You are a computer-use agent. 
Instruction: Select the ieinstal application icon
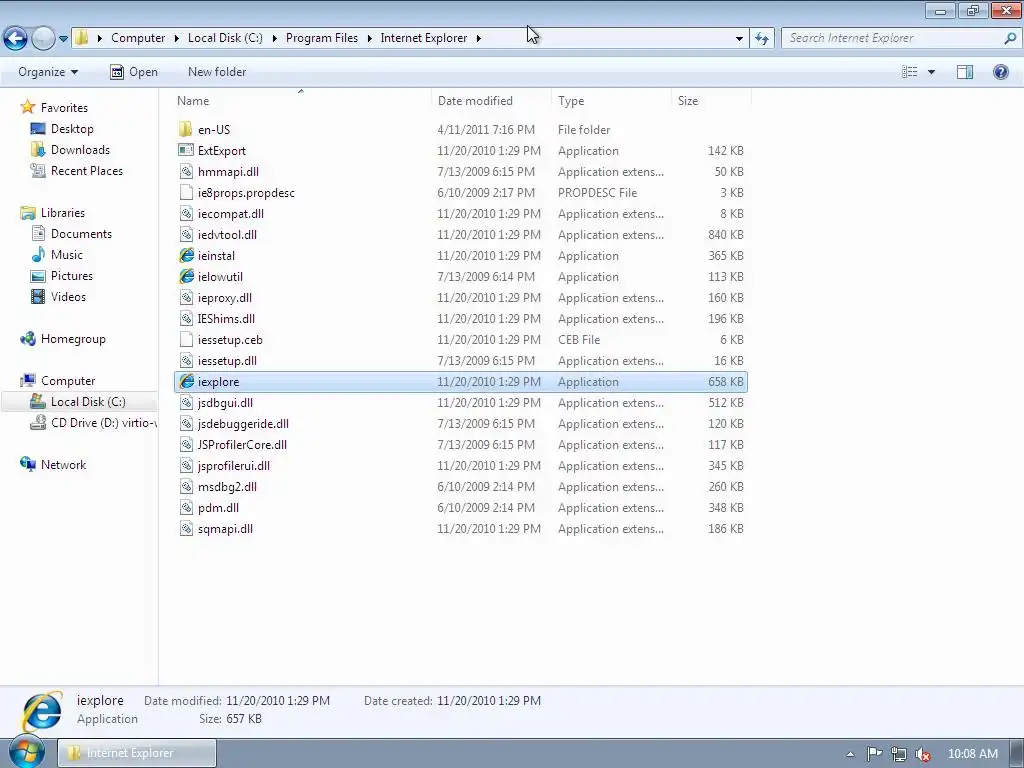186,255
